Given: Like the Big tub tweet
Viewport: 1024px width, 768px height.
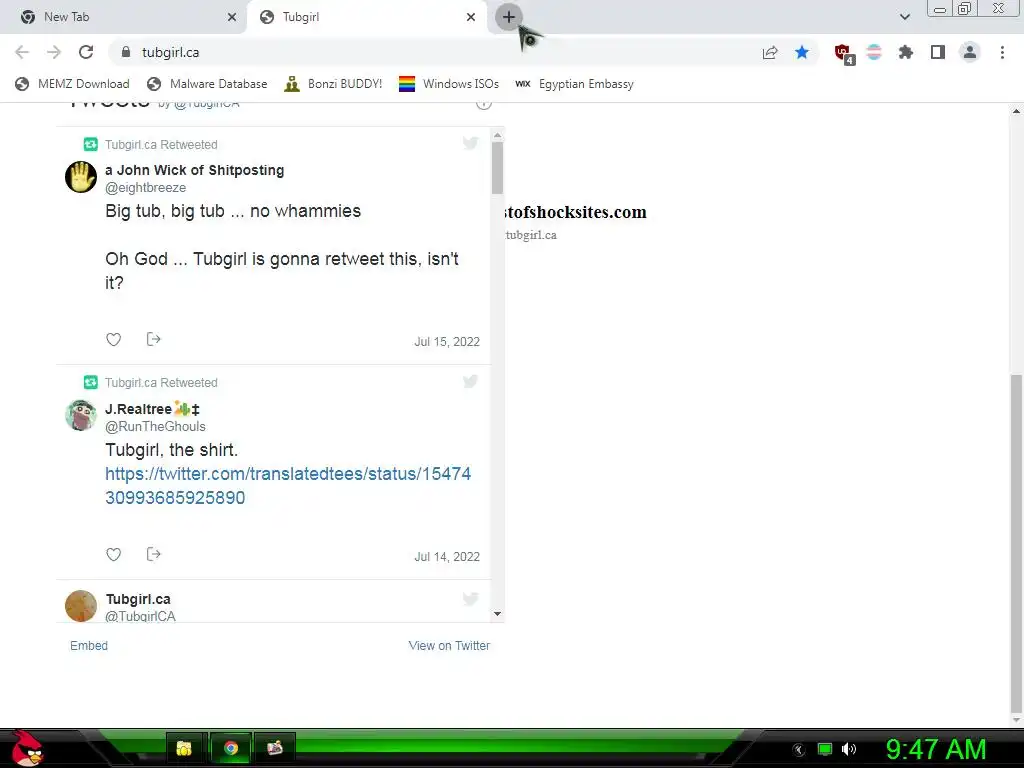Looking at the screenshot, I should 114,340.
